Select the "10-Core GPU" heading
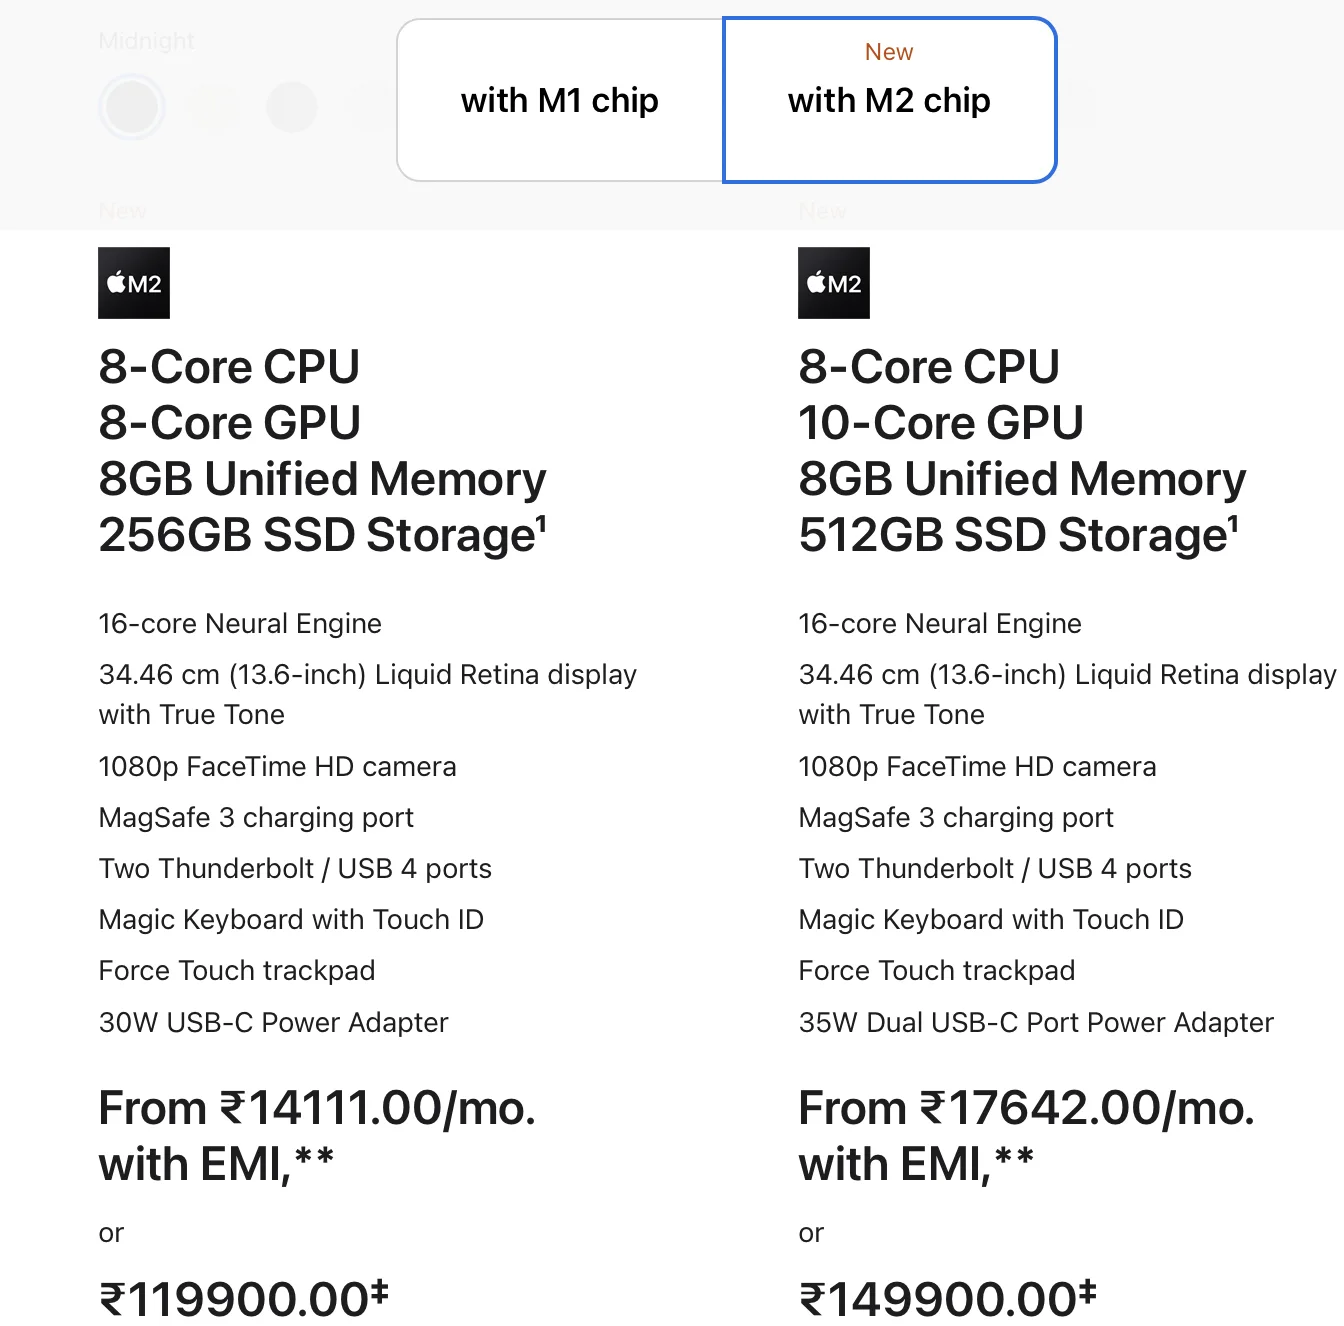The height and width of the screenshot is (1326, 1344). tap(940, 423)
